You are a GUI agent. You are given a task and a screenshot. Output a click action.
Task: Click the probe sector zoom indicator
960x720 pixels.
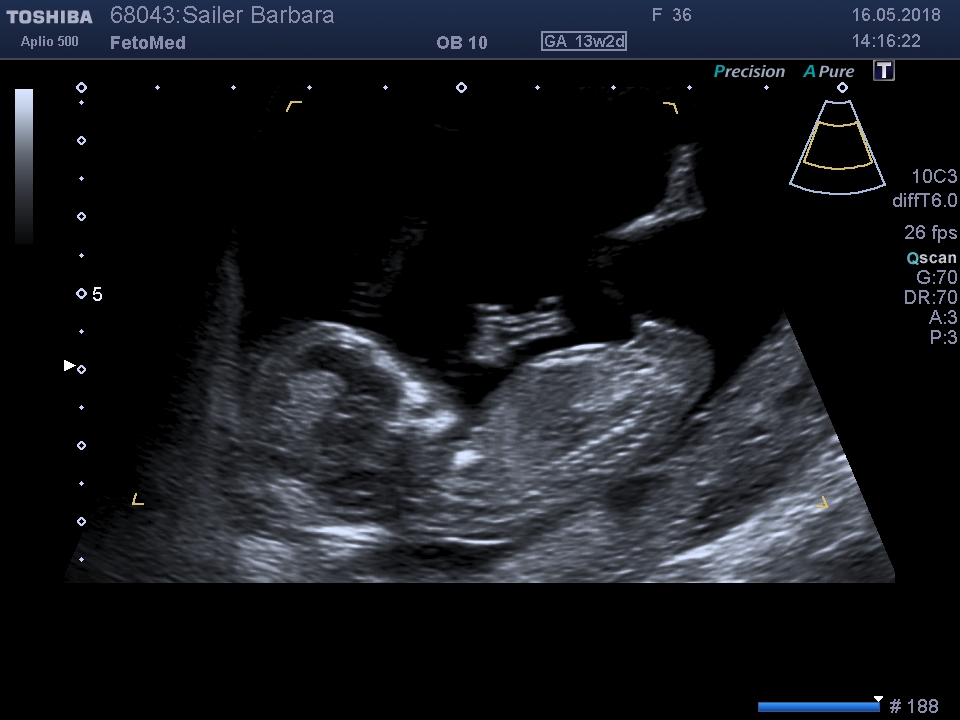pyautogui.click(x=837, y=145)
